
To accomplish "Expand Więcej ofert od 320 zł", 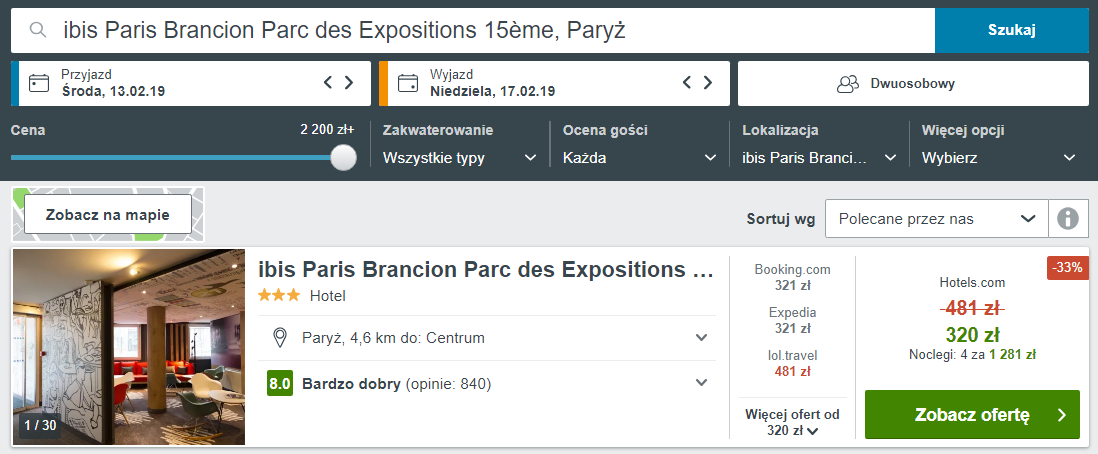I will pos(792,422).
